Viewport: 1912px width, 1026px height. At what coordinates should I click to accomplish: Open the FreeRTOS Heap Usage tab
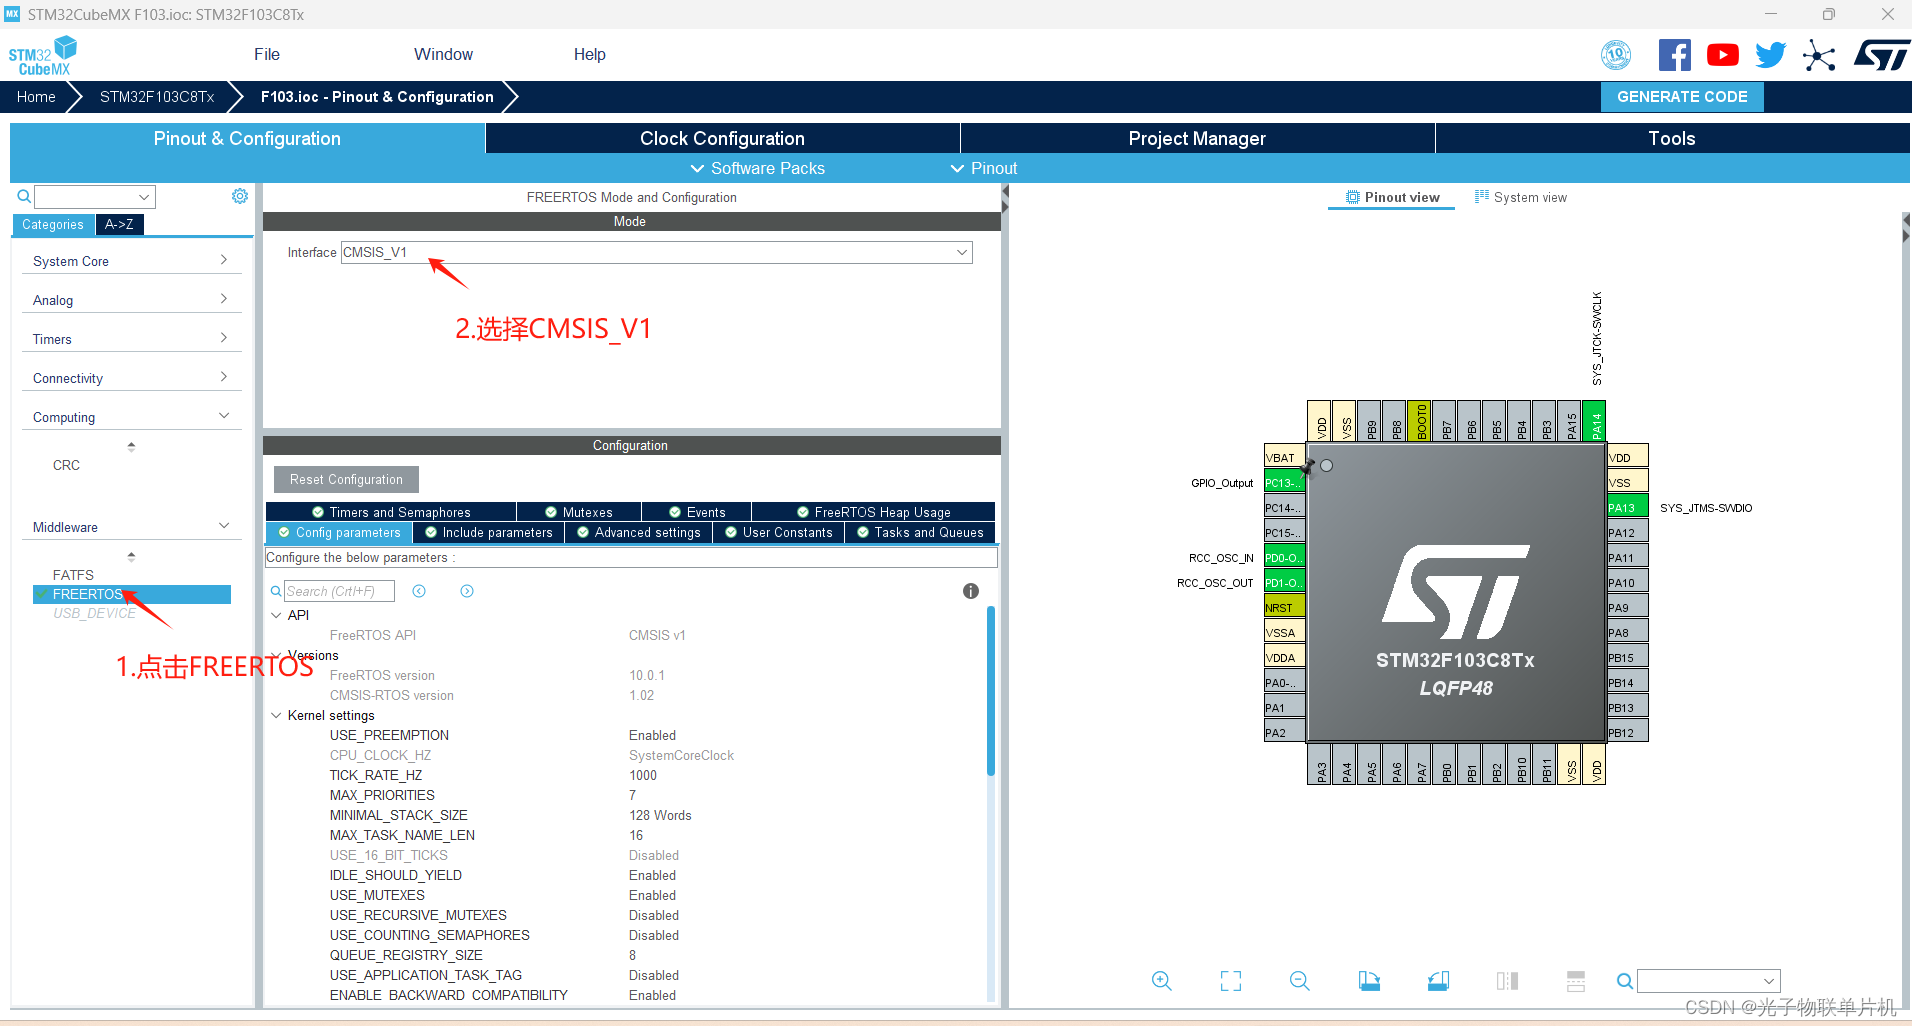[x=874, y=512]
